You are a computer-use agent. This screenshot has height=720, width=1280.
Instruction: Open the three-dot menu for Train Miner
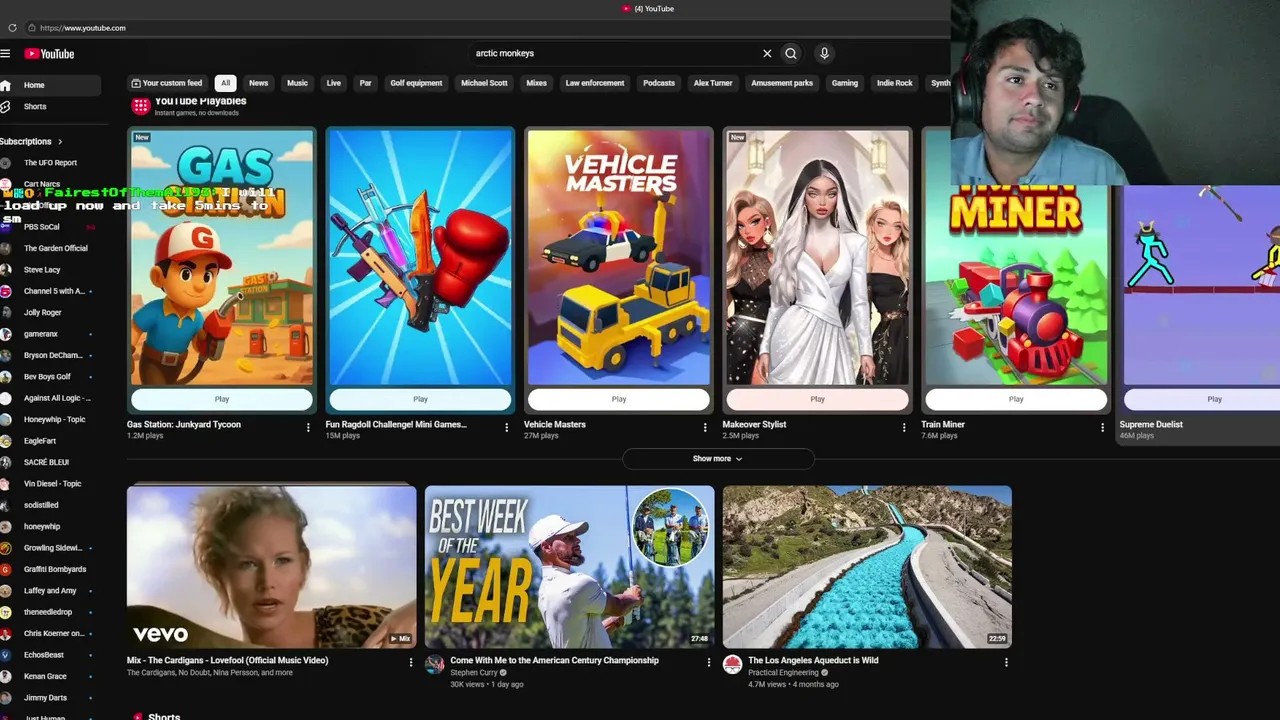pyautogui.click(x=1102, y=428)
